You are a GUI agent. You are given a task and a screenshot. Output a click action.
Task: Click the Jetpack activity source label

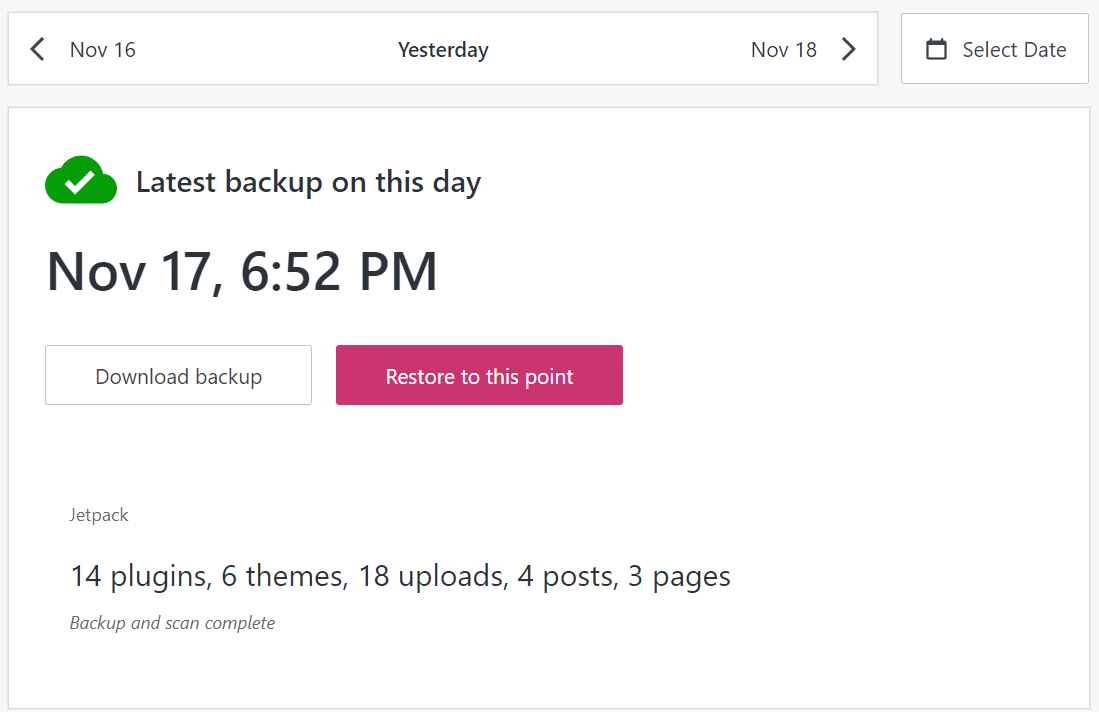pyautogui.click(x=98, y=514)
